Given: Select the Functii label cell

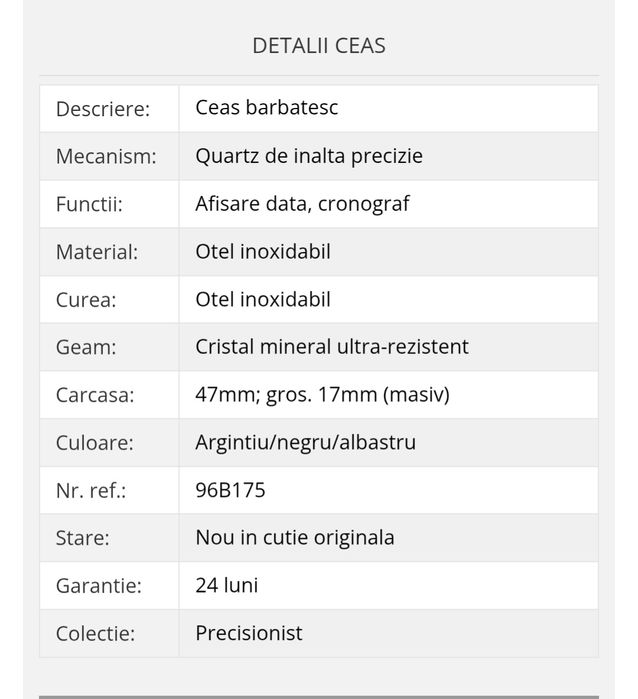Looking at the screenshot, I should 89,205.
